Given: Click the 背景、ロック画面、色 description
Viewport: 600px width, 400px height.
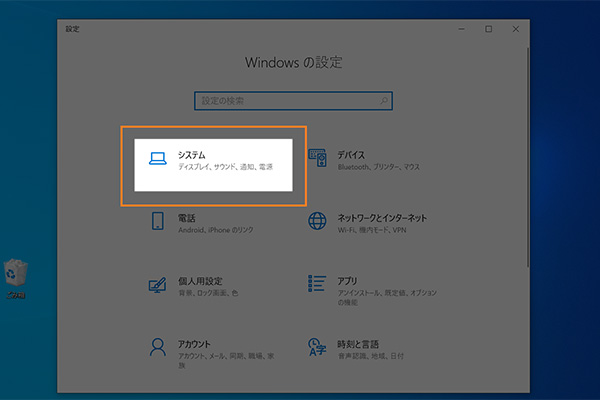Looking at the screenshot, I should [208, 293].
